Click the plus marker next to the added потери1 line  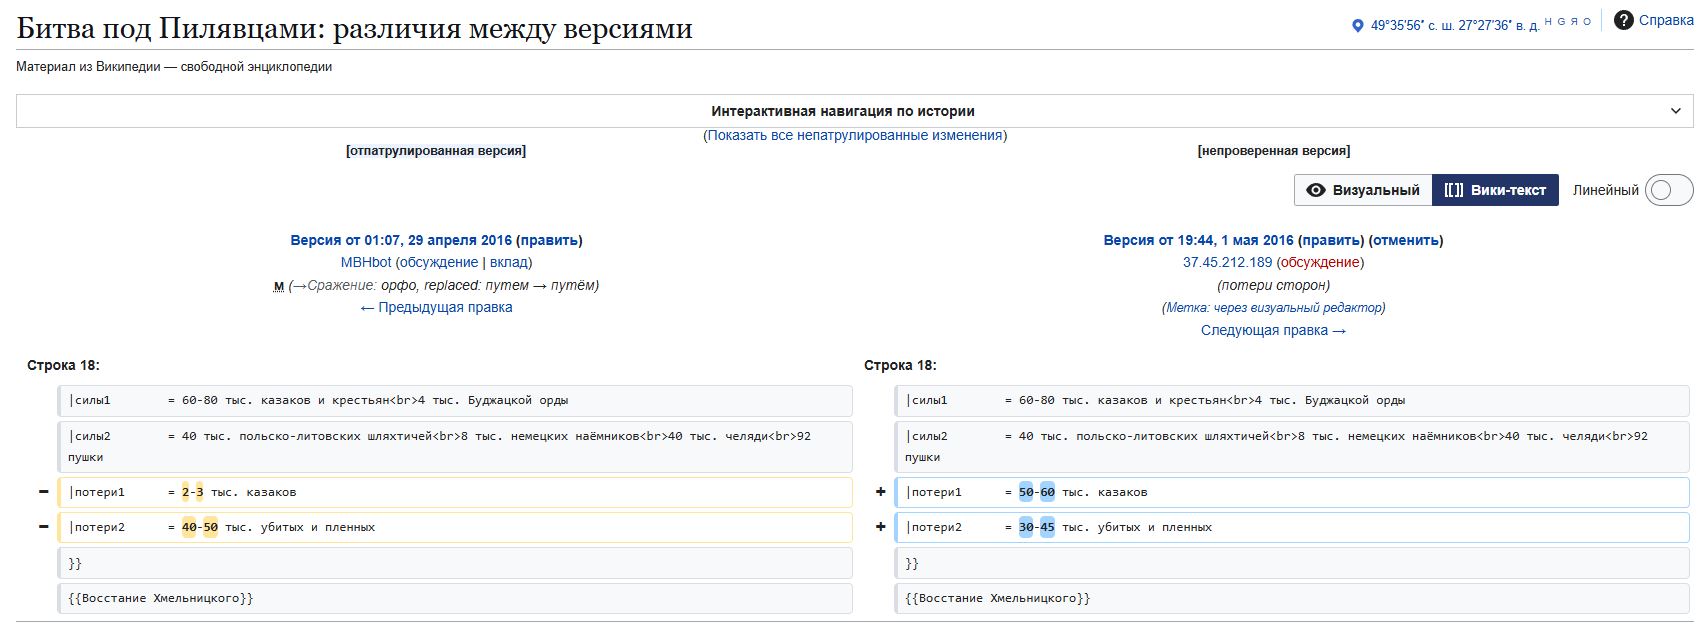click(880, 492)
